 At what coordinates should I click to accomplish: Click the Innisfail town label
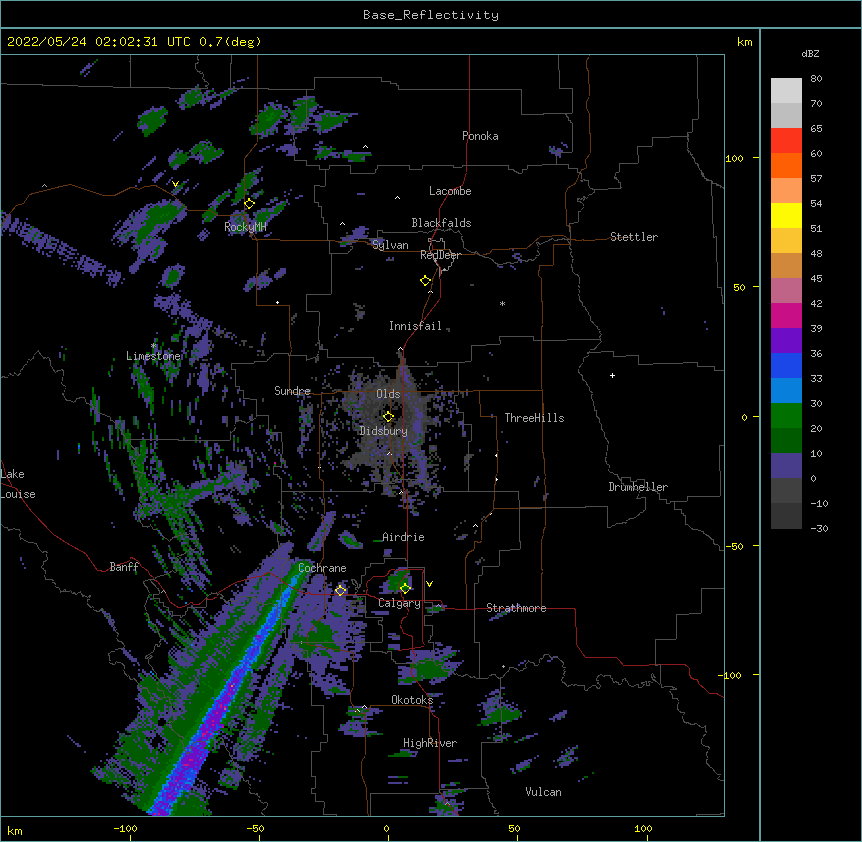415,326
